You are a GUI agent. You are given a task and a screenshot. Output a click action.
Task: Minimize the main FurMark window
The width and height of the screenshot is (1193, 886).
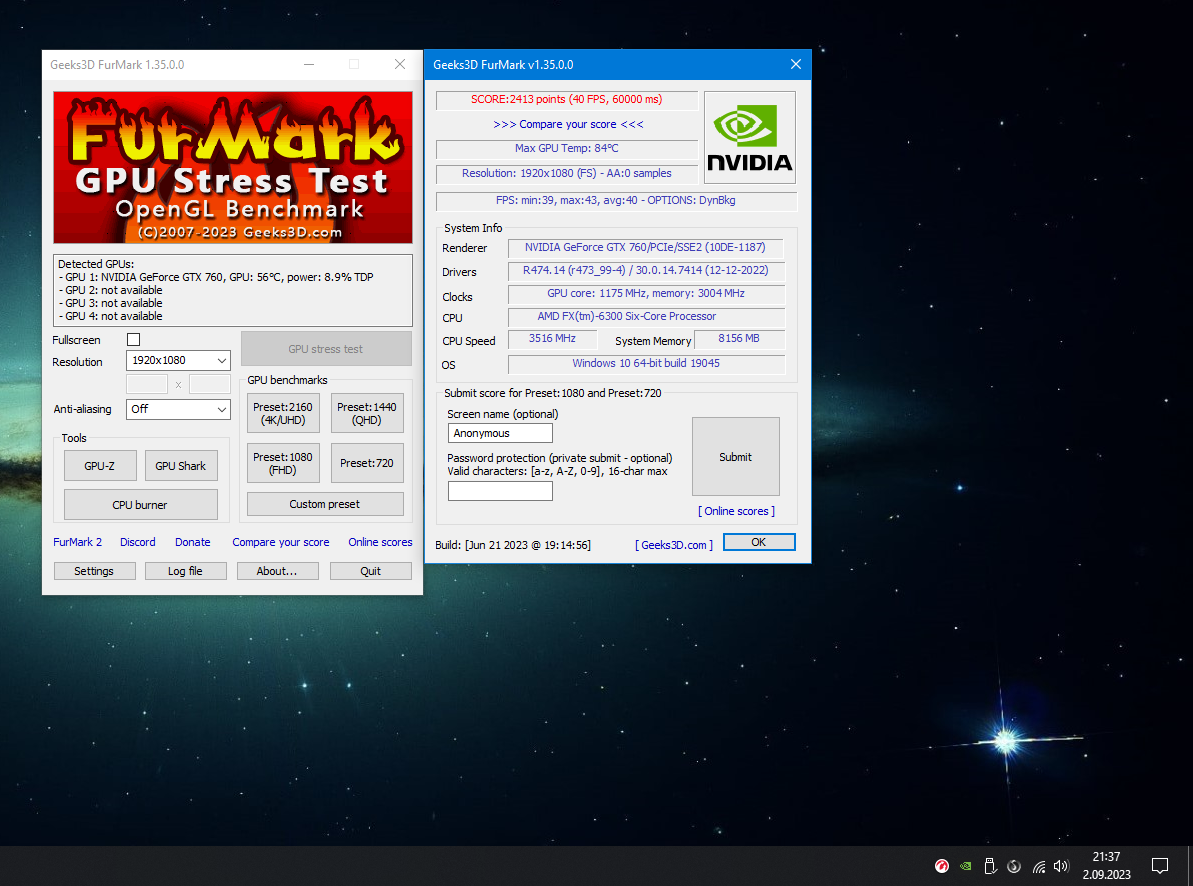click(x=309, y=65)
